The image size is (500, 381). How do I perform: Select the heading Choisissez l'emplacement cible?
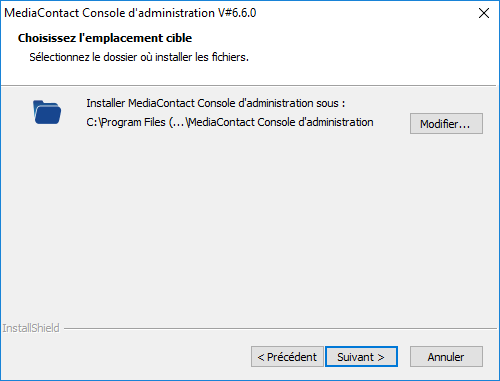tap(105, 38)
